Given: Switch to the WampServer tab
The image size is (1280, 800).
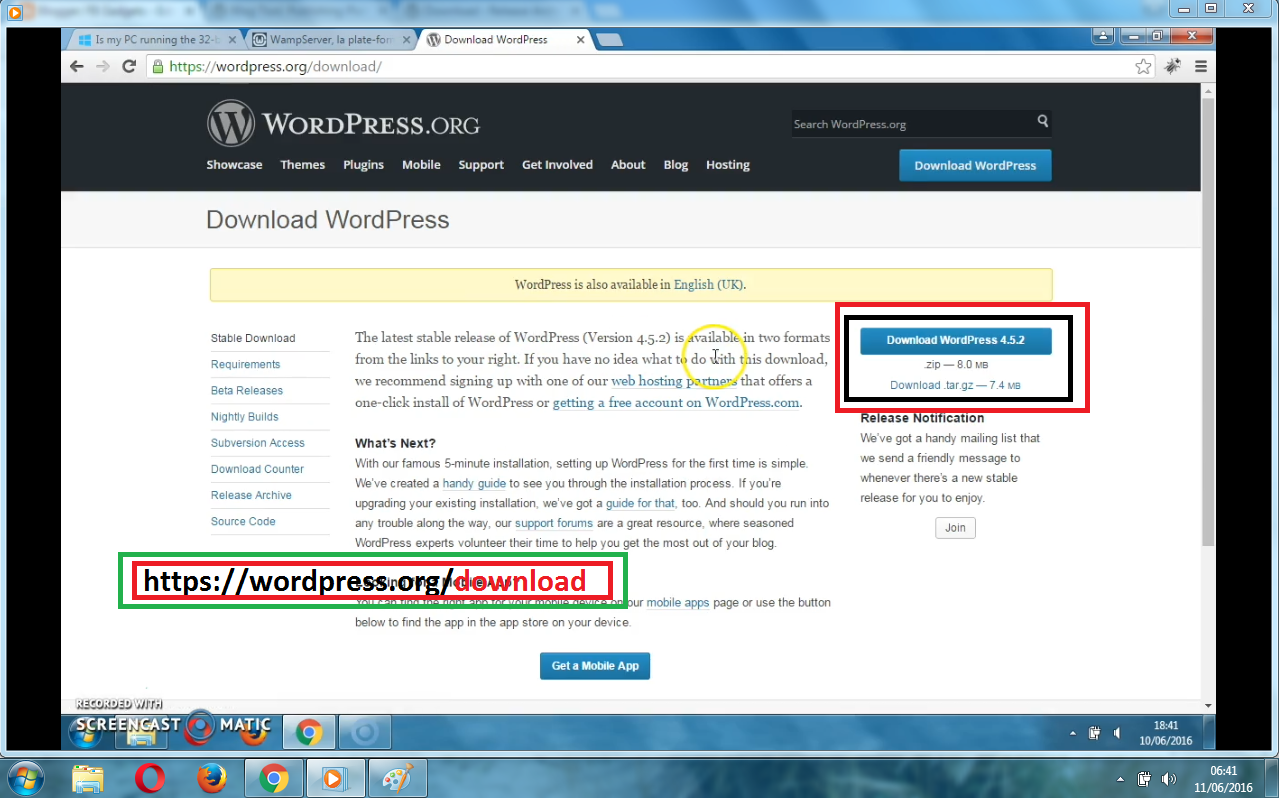Looking at the screenshot, I should [331, 40].
